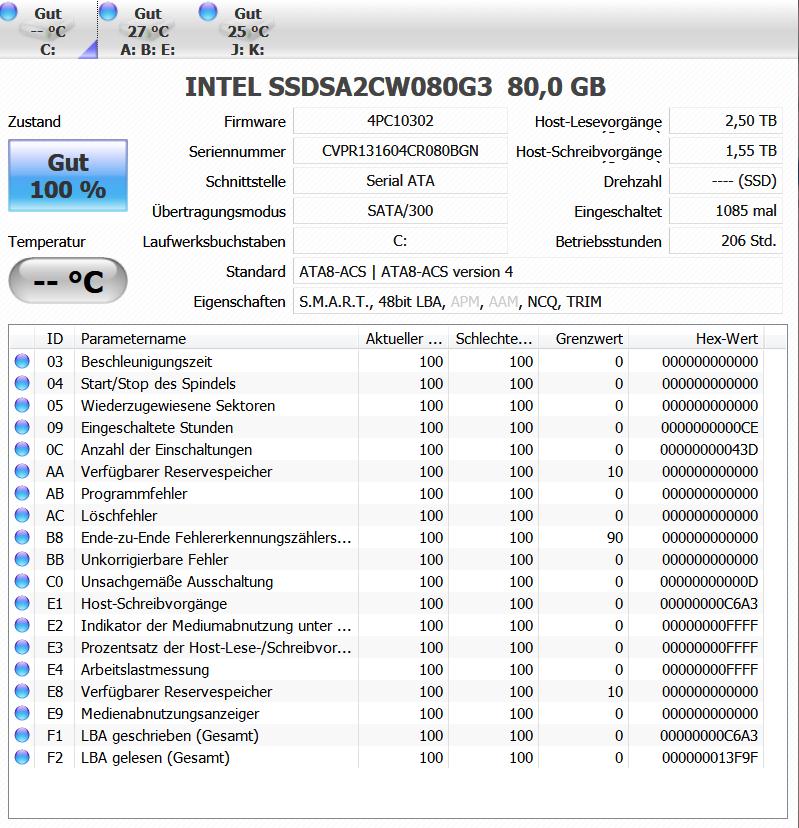Click the greyed-out AAM feature

[503, 302]
